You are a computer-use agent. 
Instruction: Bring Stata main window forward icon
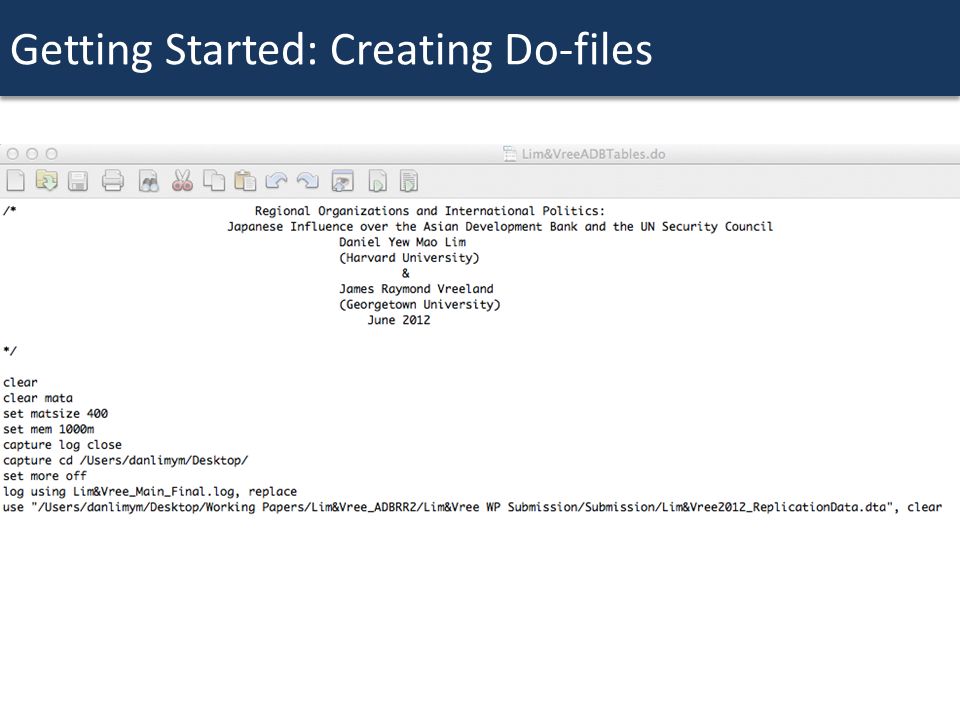(x=342, y=181)
